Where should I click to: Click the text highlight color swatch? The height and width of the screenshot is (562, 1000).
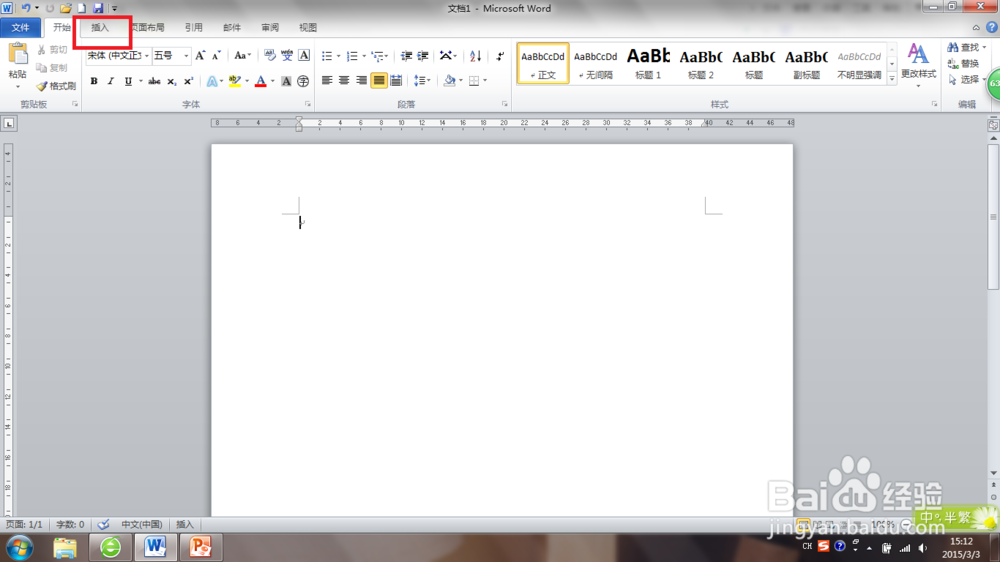235,81
